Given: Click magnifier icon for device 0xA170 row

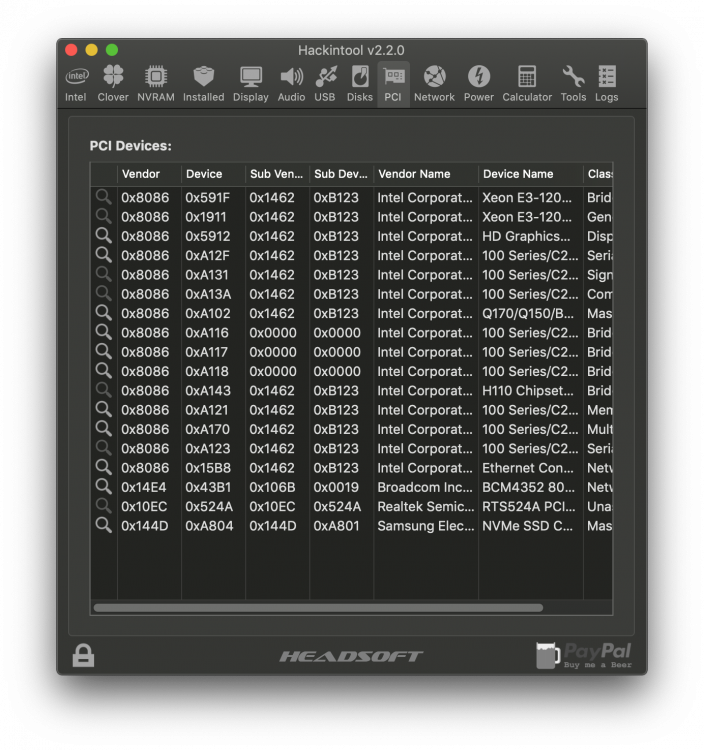Looking at the screenshot, I should (103, 428).
